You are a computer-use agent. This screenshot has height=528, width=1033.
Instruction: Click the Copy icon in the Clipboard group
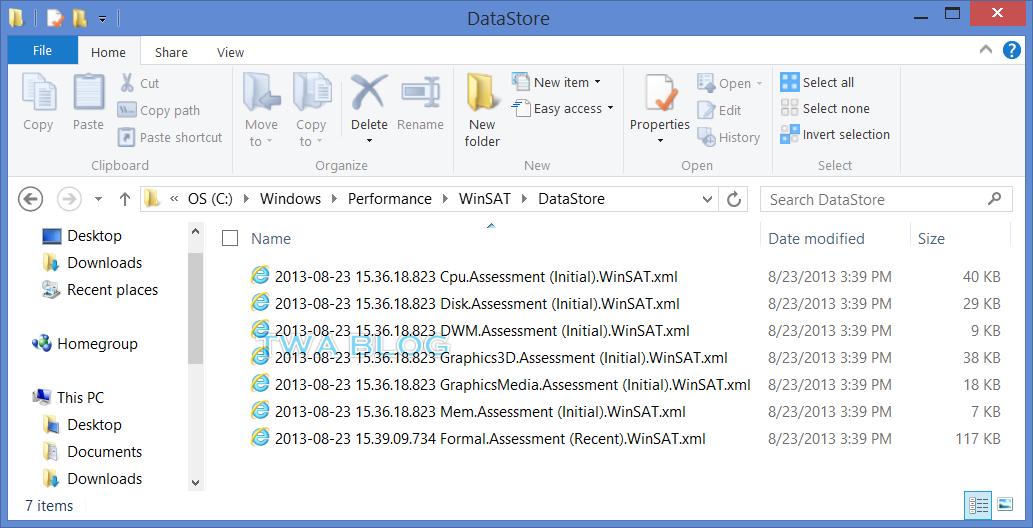click(39, 94)
